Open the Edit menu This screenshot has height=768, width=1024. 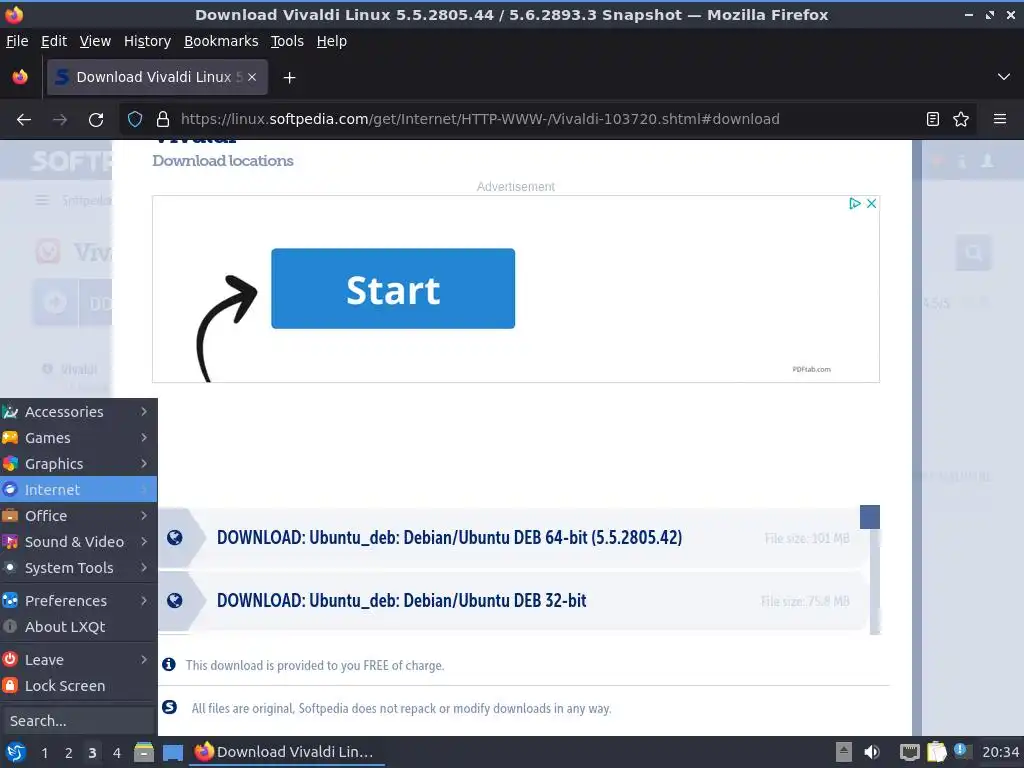click(54, 41)
